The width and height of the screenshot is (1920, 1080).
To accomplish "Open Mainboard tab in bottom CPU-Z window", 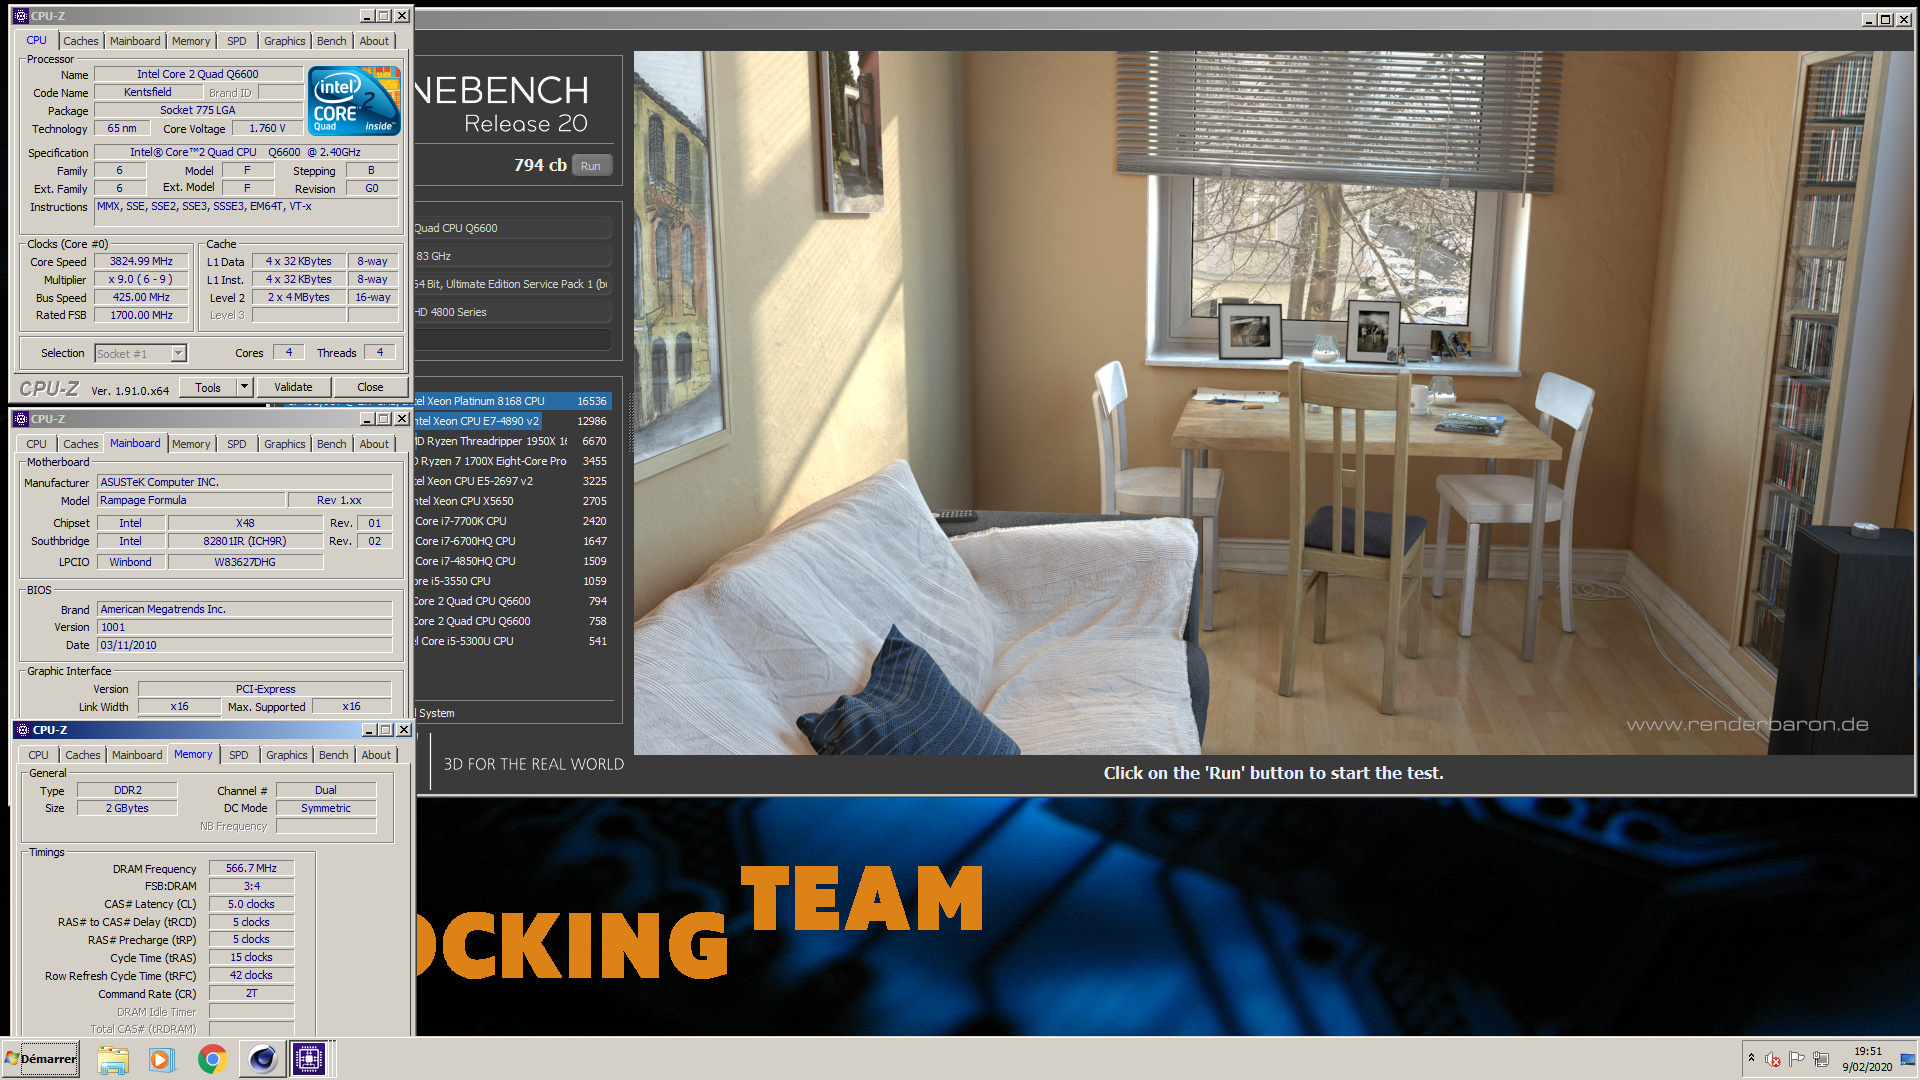I will 137,755.
